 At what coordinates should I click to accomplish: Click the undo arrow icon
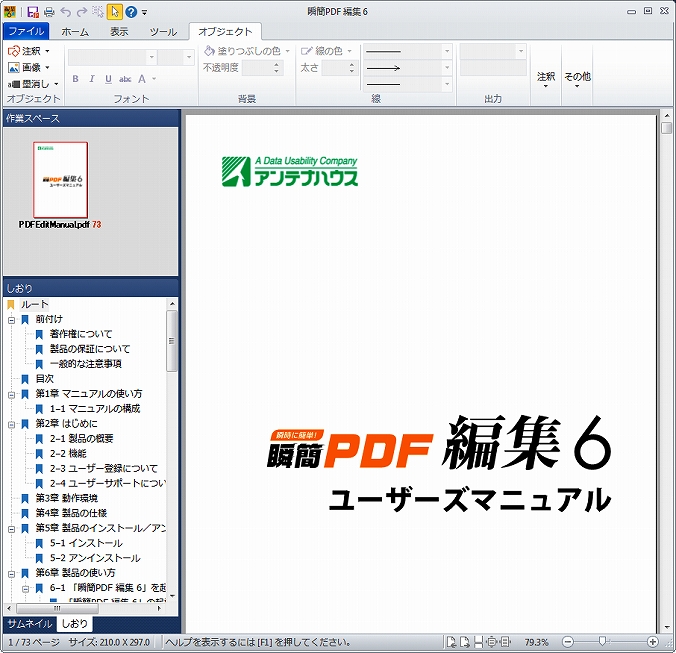(66, 12)
